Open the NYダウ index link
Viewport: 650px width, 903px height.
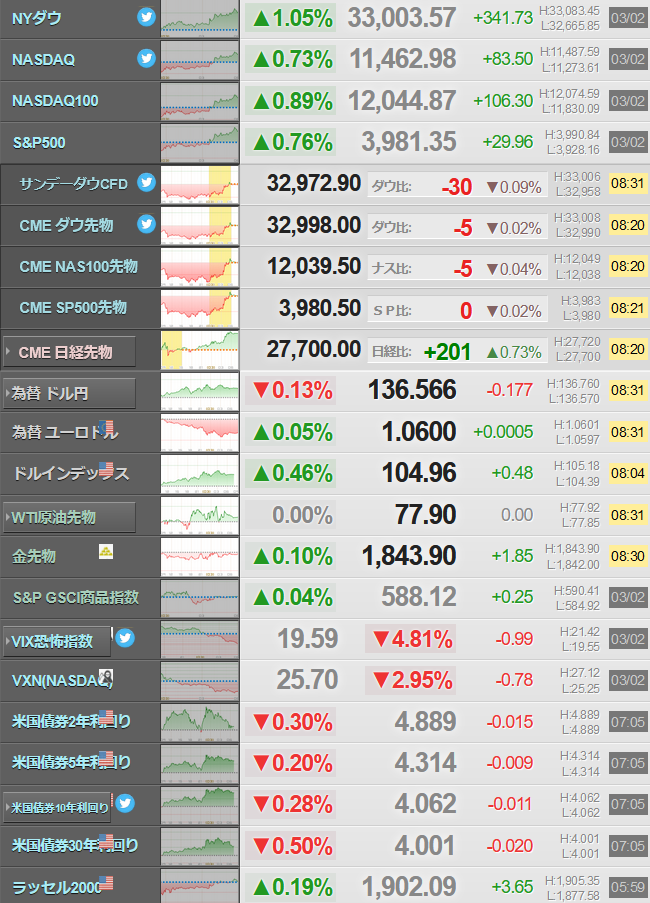[x=37, y=18]
